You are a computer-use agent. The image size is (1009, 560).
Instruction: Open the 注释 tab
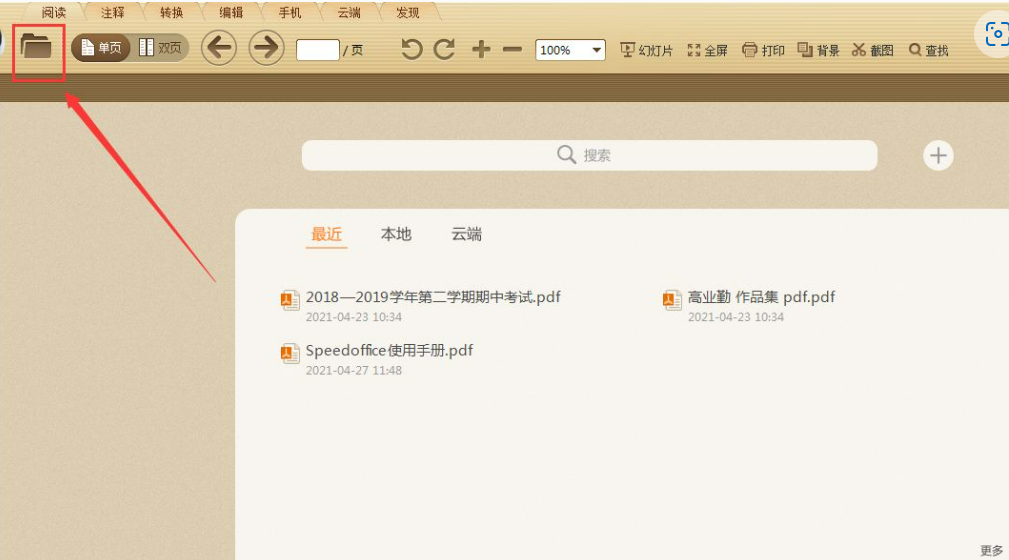point(113,12)
